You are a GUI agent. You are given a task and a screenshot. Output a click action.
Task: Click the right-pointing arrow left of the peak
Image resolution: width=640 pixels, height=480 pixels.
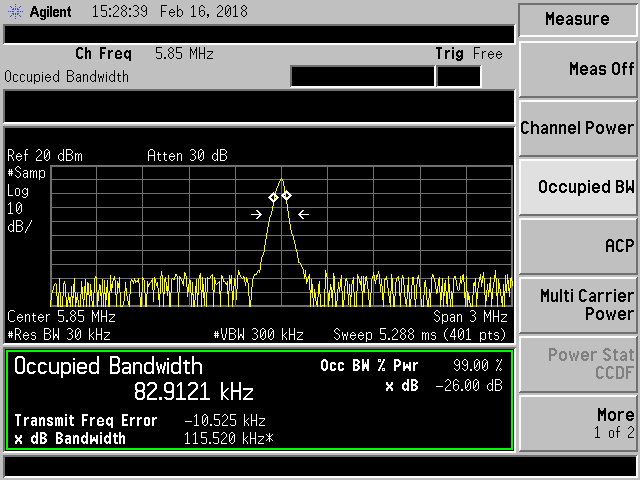(x=257, y=214)
